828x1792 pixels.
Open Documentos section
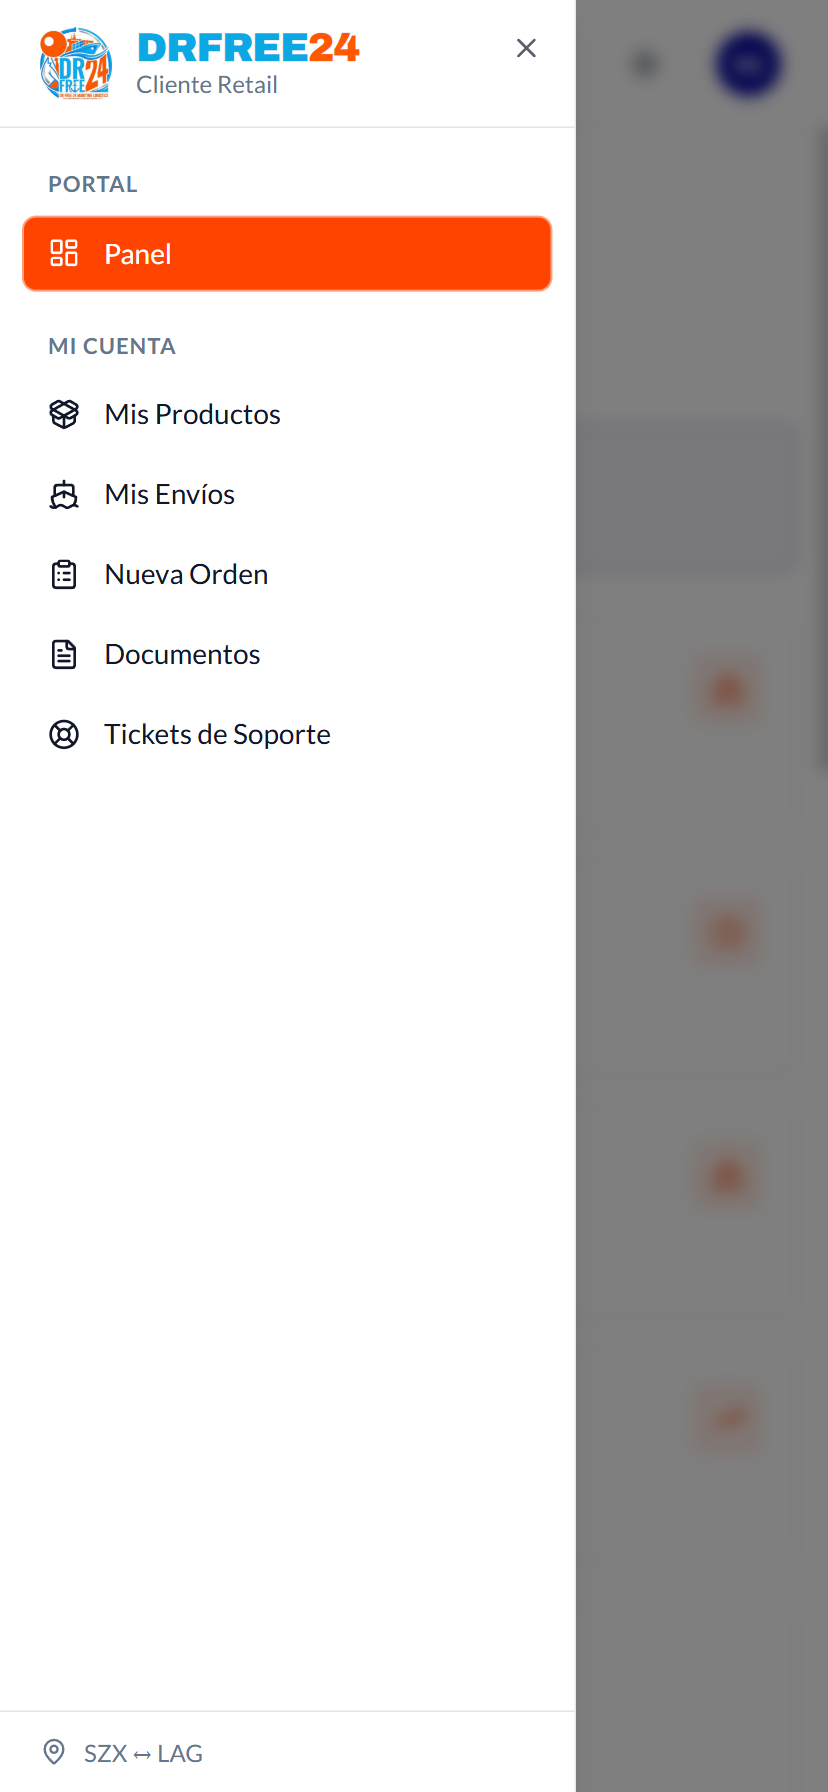click(287, 654)
